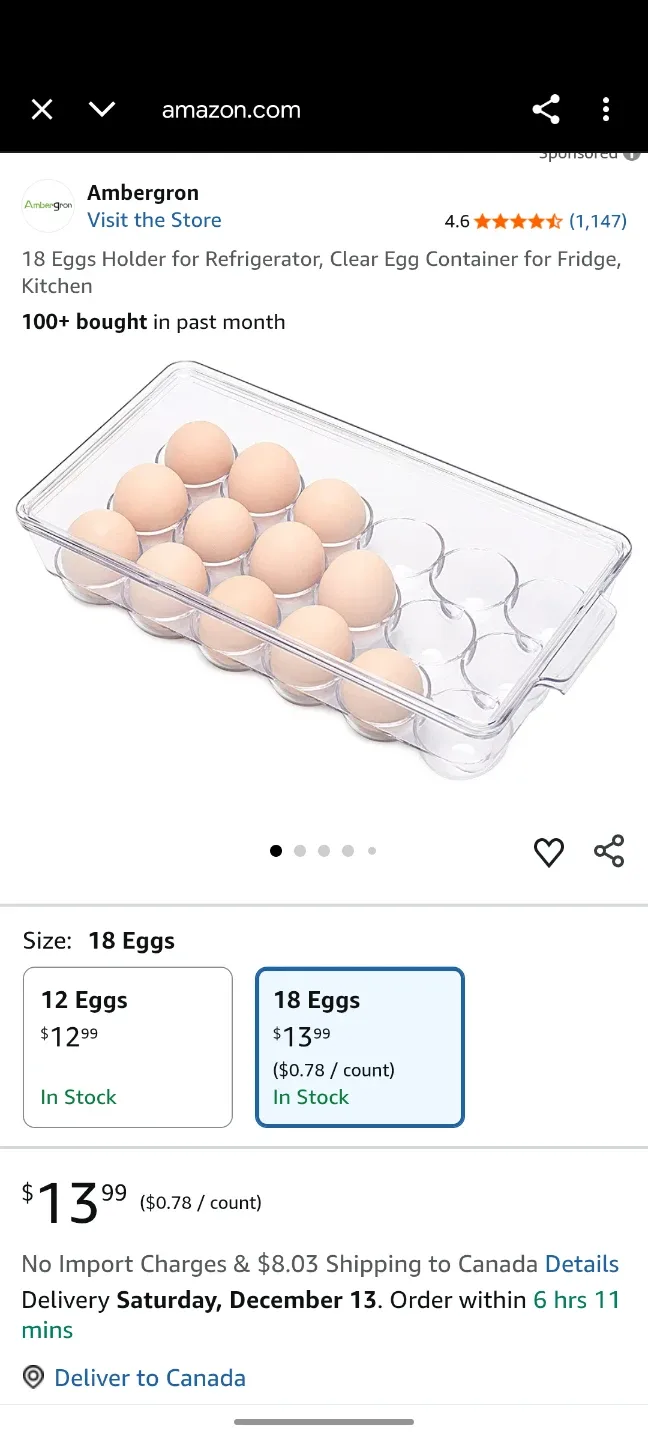Close the page with the X icon
Viewport: 648px width, 1440px height.
[42, 110]
